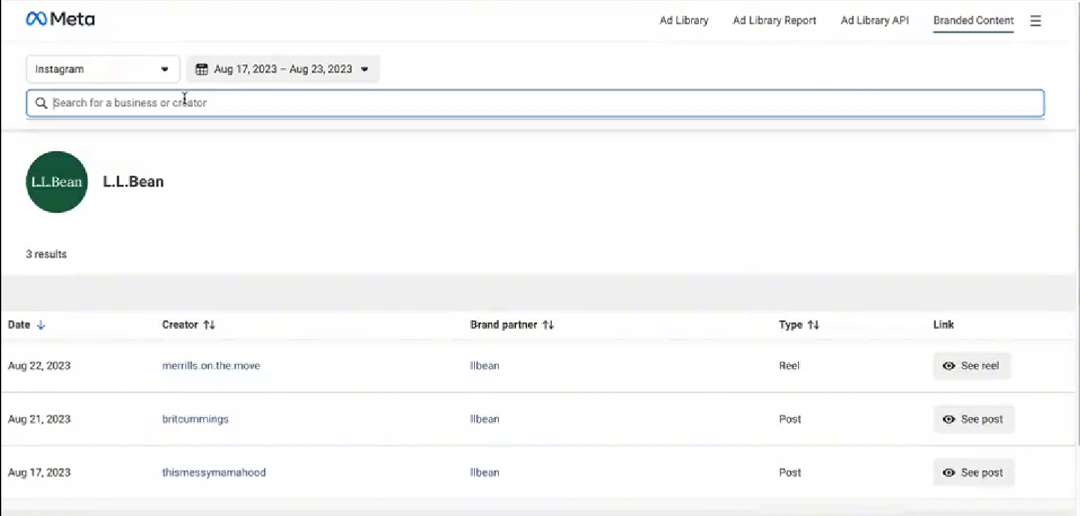This screenshot has height=516, width=1080.
Task: Click the calendar icon in date picker
Action: tap(201, 69)
